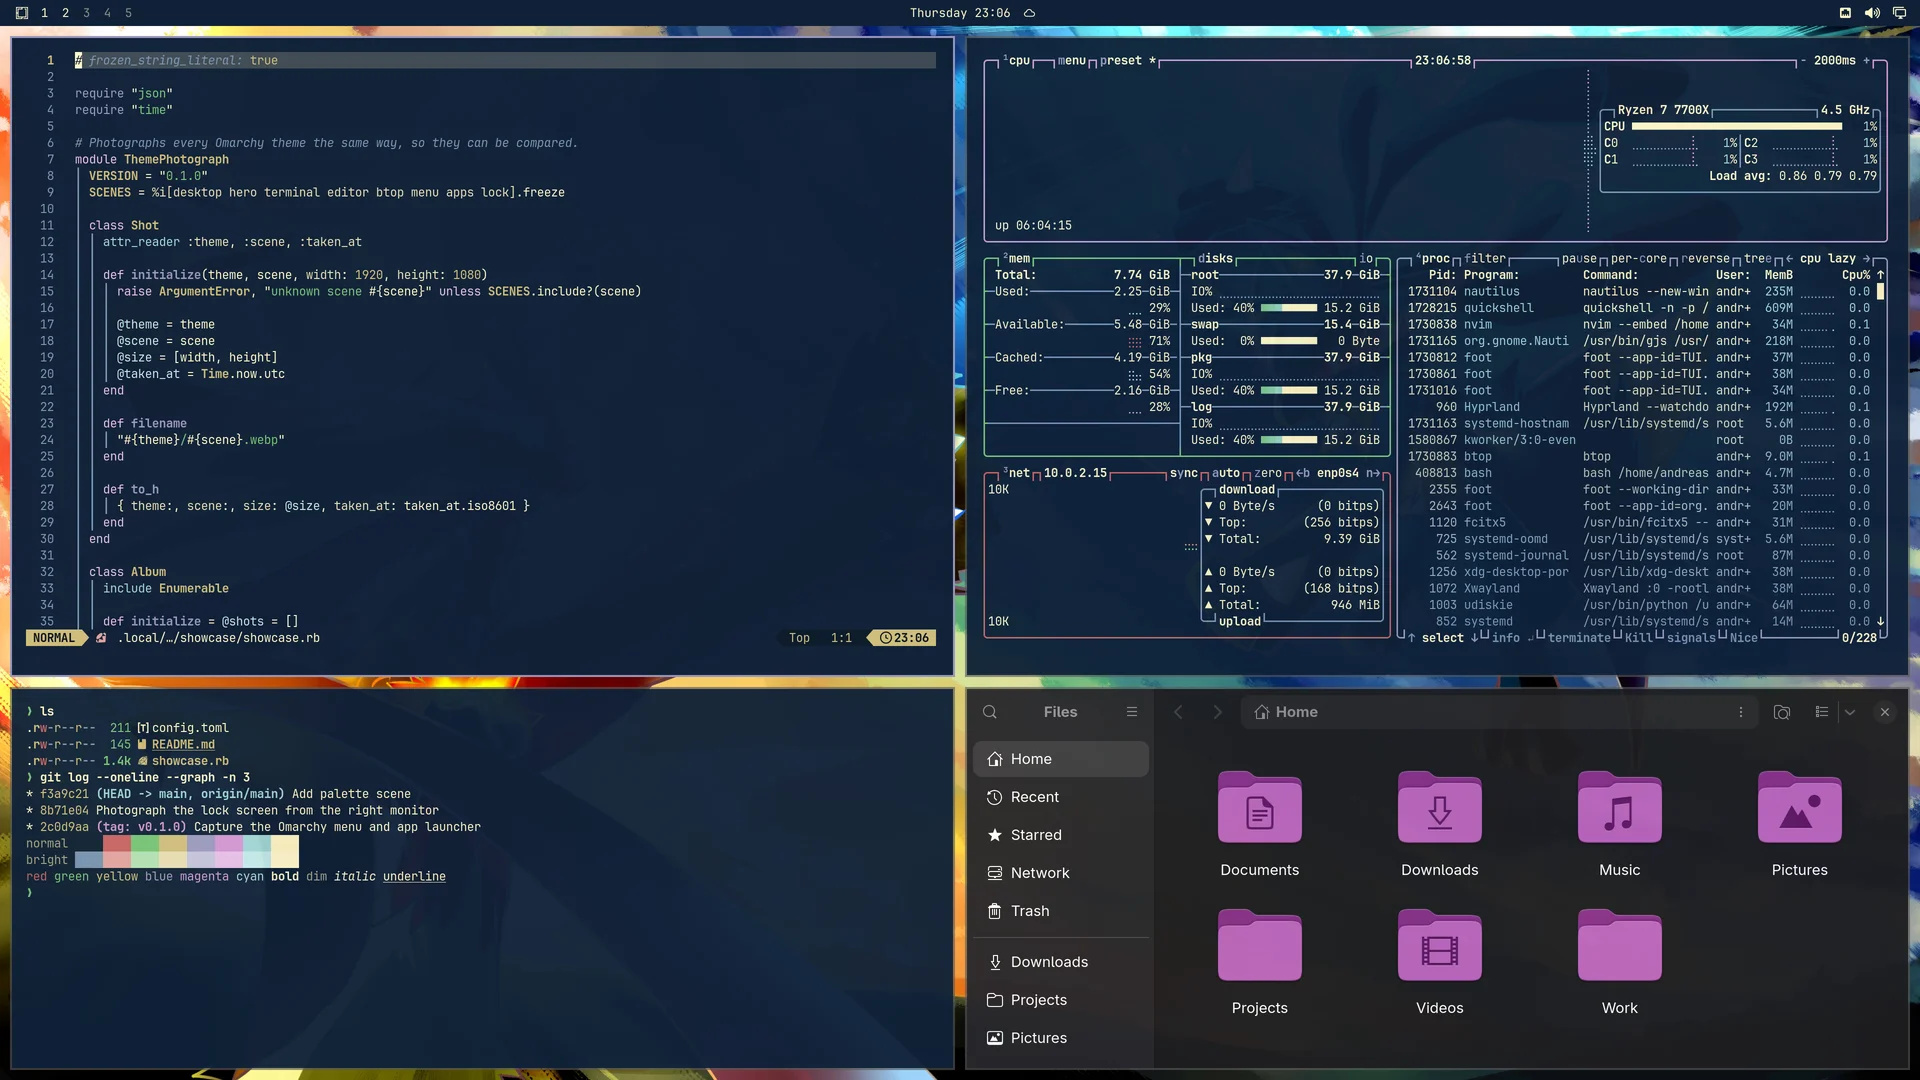The image size is (1920, 1080).
Task: Open the display monitor tray icon
Action: click(1899, 13)
